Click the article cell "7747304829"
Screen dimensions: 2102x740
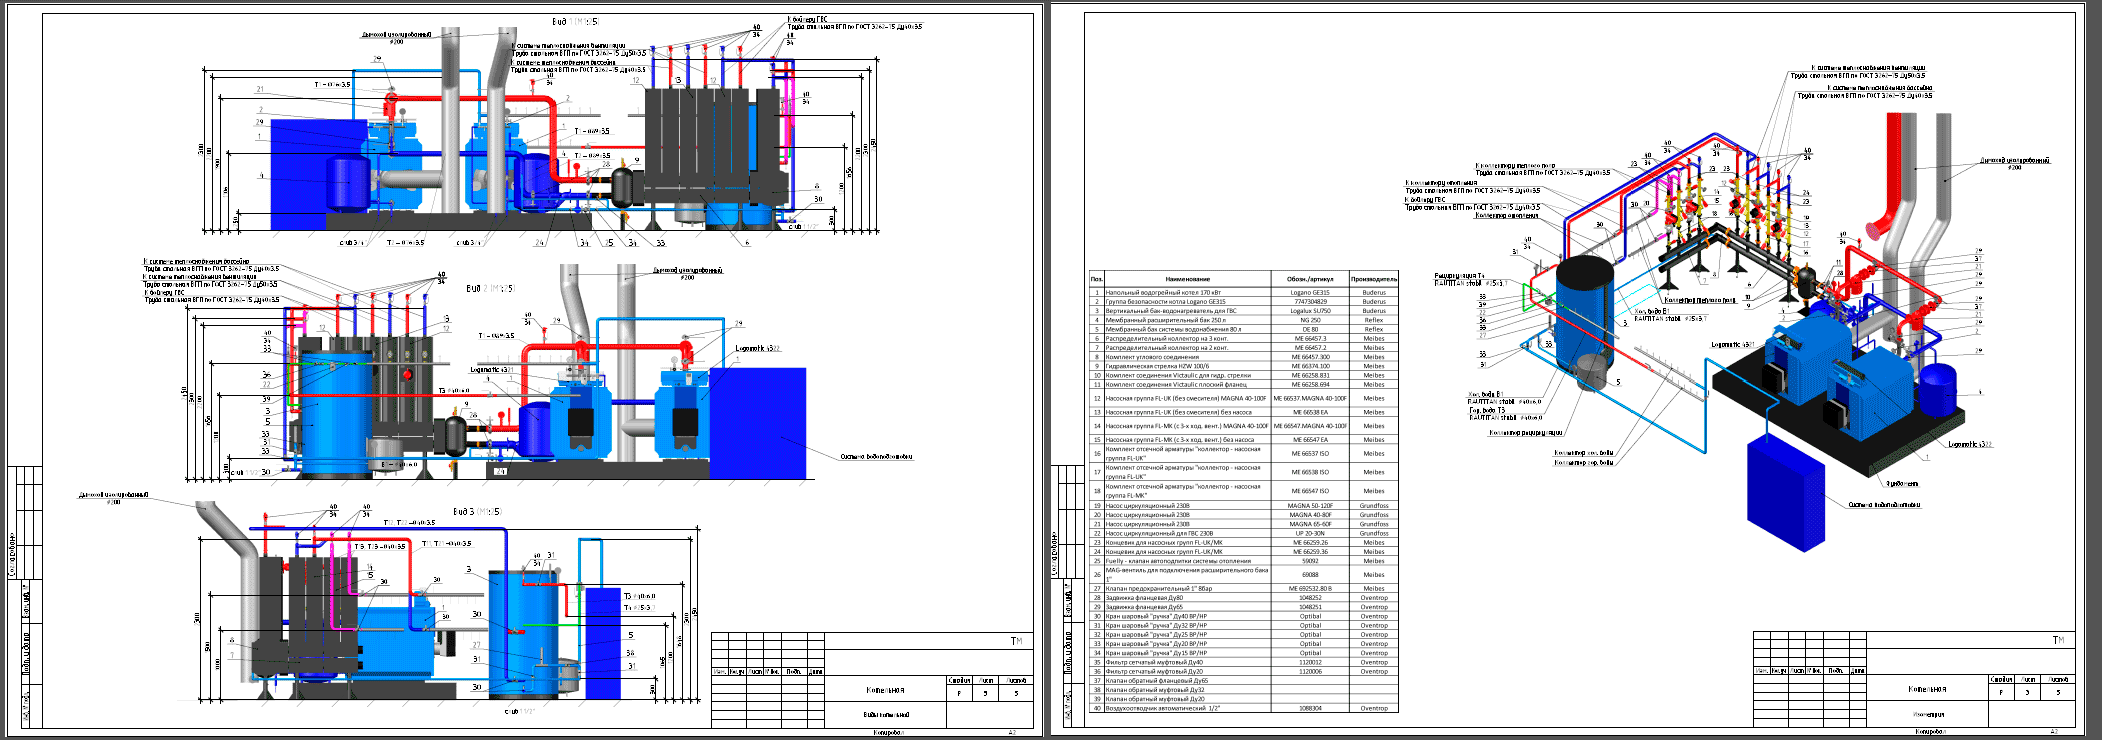tap(1310, 302)
